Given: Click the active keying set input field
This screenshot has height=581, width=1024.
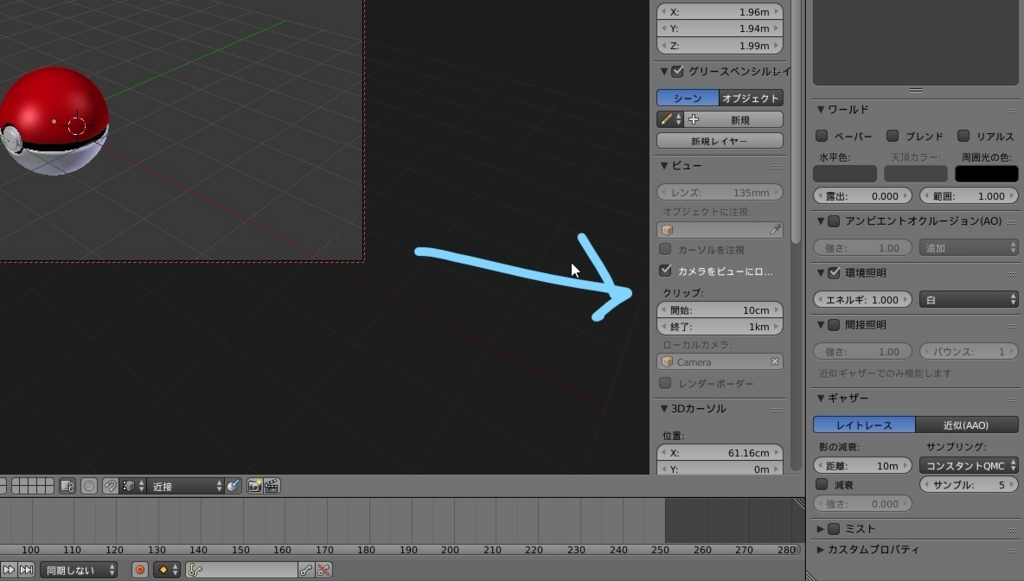Looking at the screenshot, I should (242, 570).
